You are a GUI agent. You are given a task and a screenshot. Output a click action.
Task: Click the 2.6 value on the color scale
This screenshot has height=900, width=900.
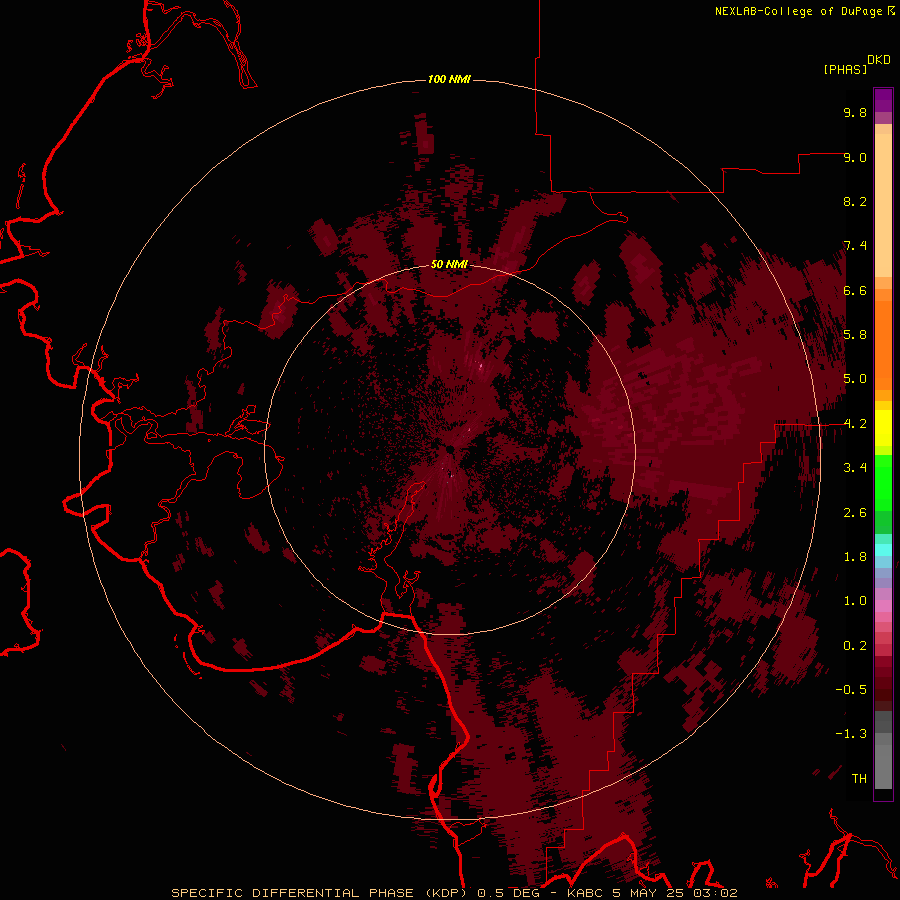click(x=855, y=513)
